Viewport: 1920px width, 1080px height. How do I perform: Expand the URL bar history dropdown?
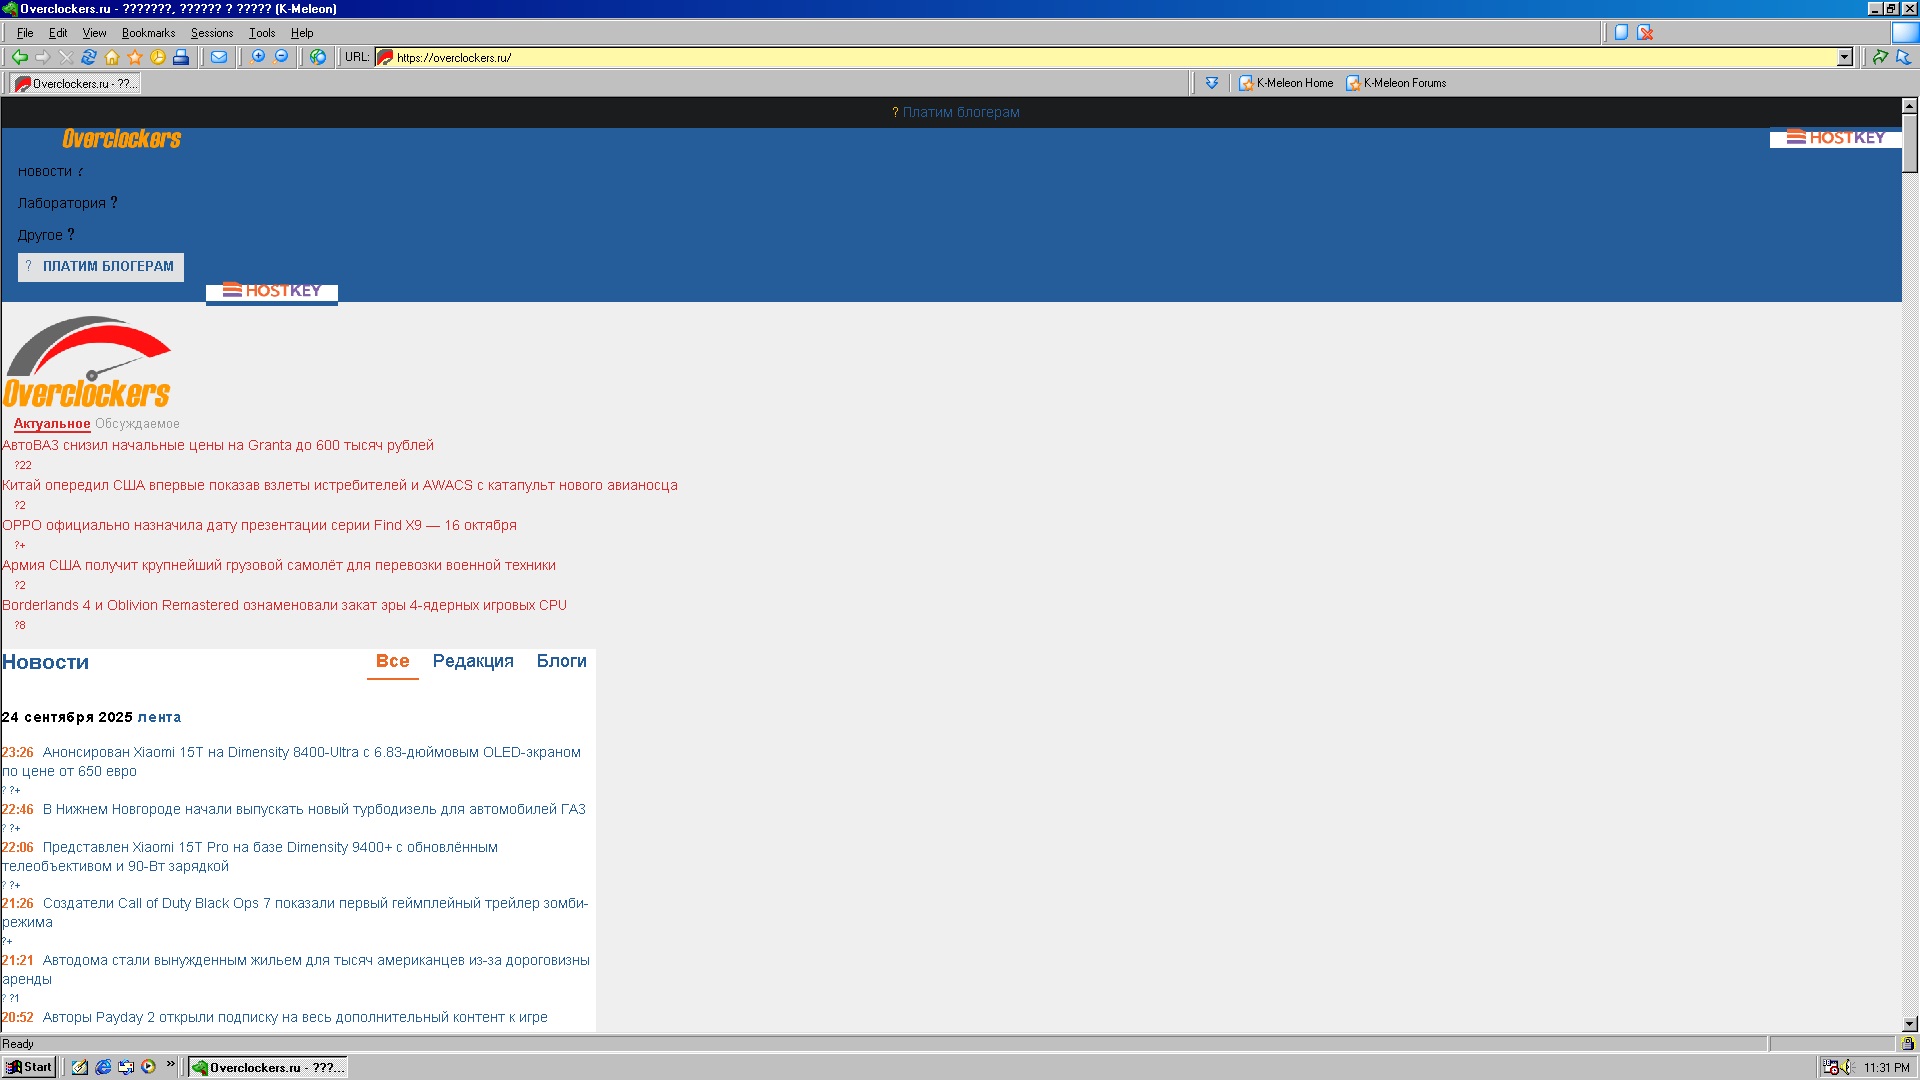pyautogui.click(x=1845, y=58)
